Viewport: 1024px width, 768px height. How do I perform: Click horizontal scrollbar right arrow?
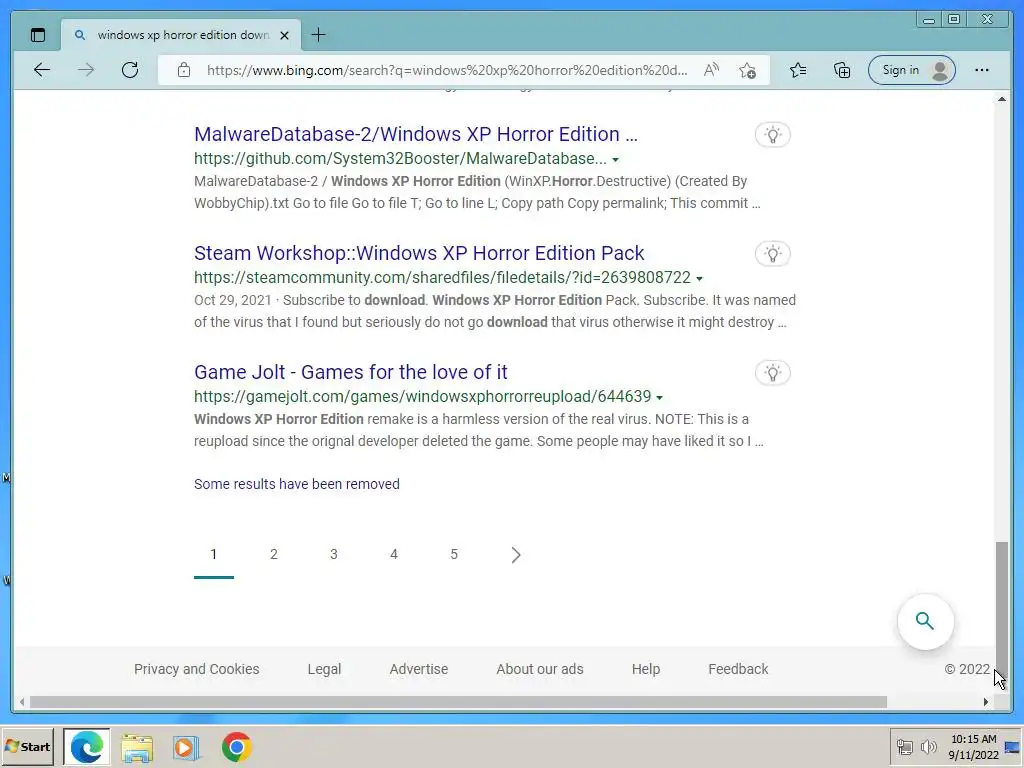(x=985, y=702)
